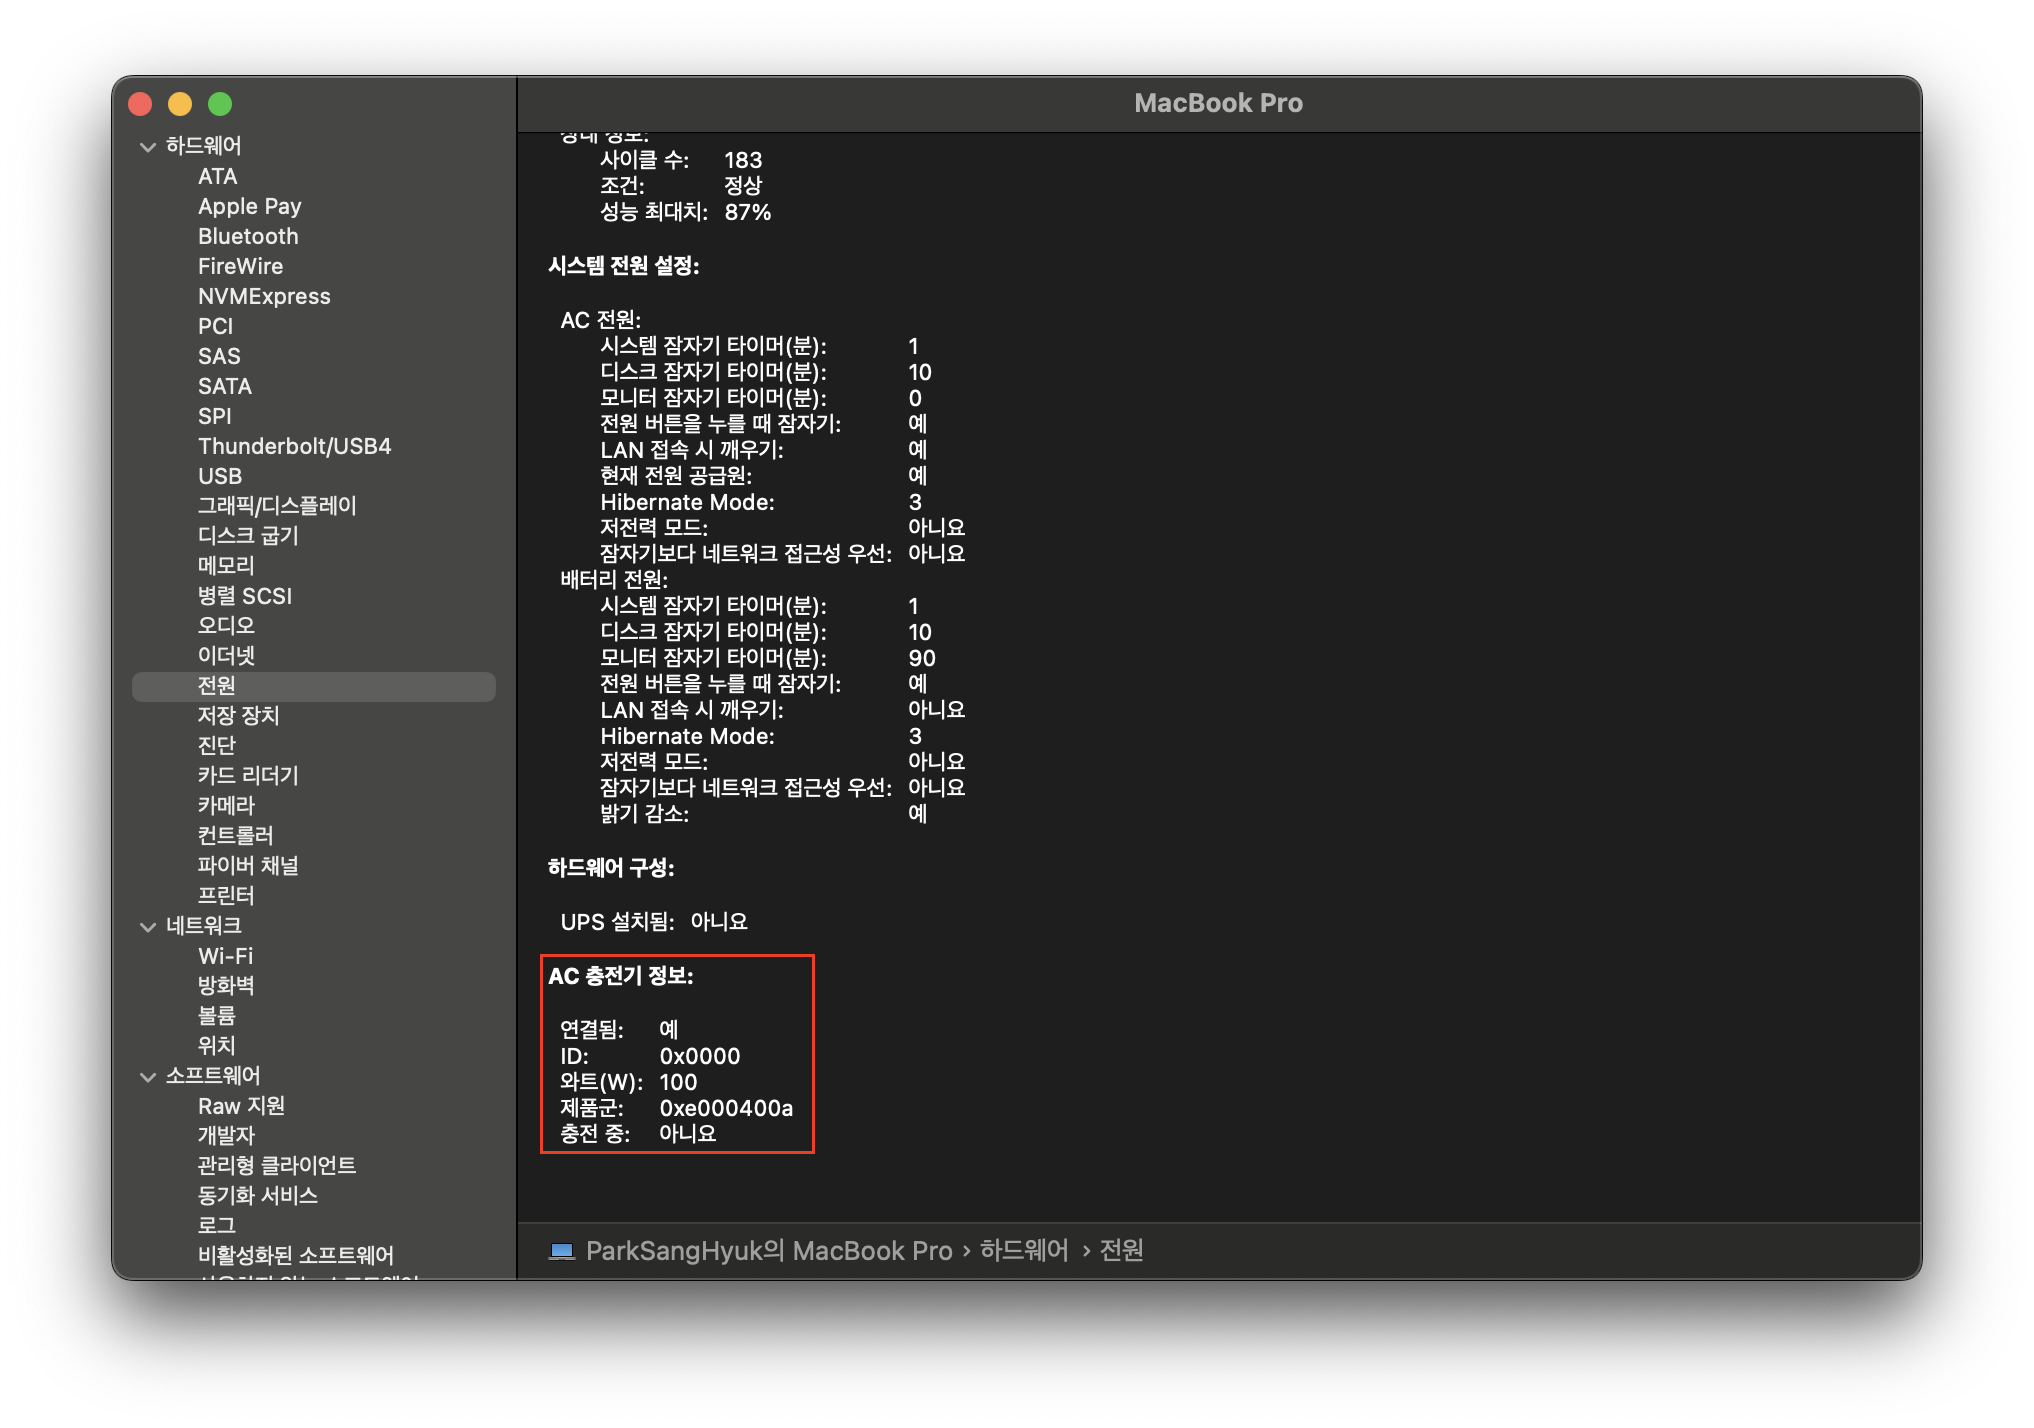2034x1428 pixels.
Task: Select 그래픽/디스플레이 in the sidebar
Action: [277, 506]
